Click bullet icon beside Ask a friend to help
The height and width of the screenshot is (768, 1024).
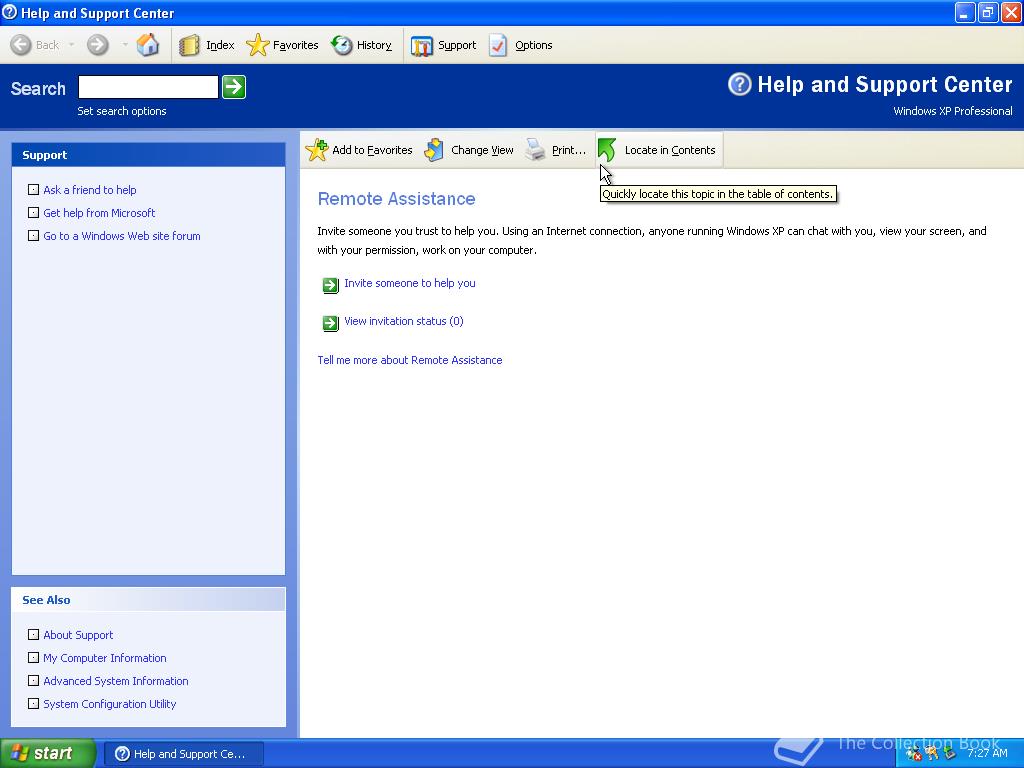click(33, 189)
